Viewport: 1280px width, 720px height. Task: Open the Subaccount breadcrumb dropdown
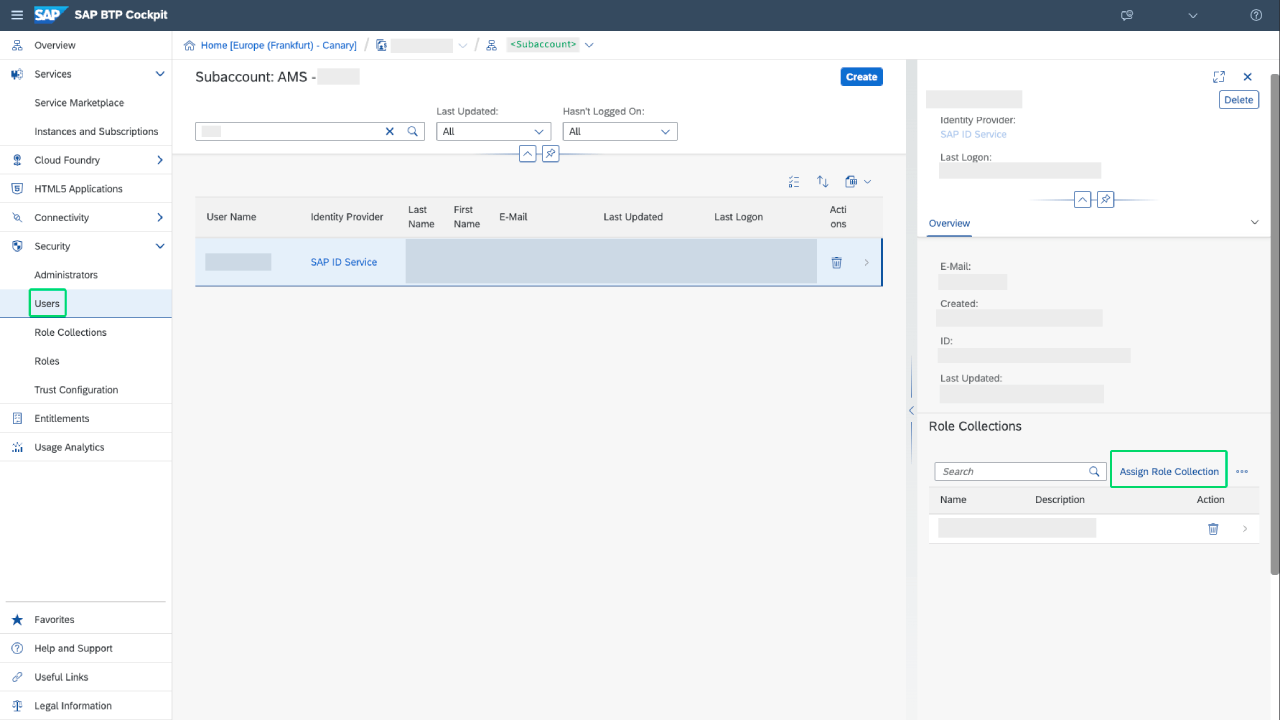[x=589, y=45]
